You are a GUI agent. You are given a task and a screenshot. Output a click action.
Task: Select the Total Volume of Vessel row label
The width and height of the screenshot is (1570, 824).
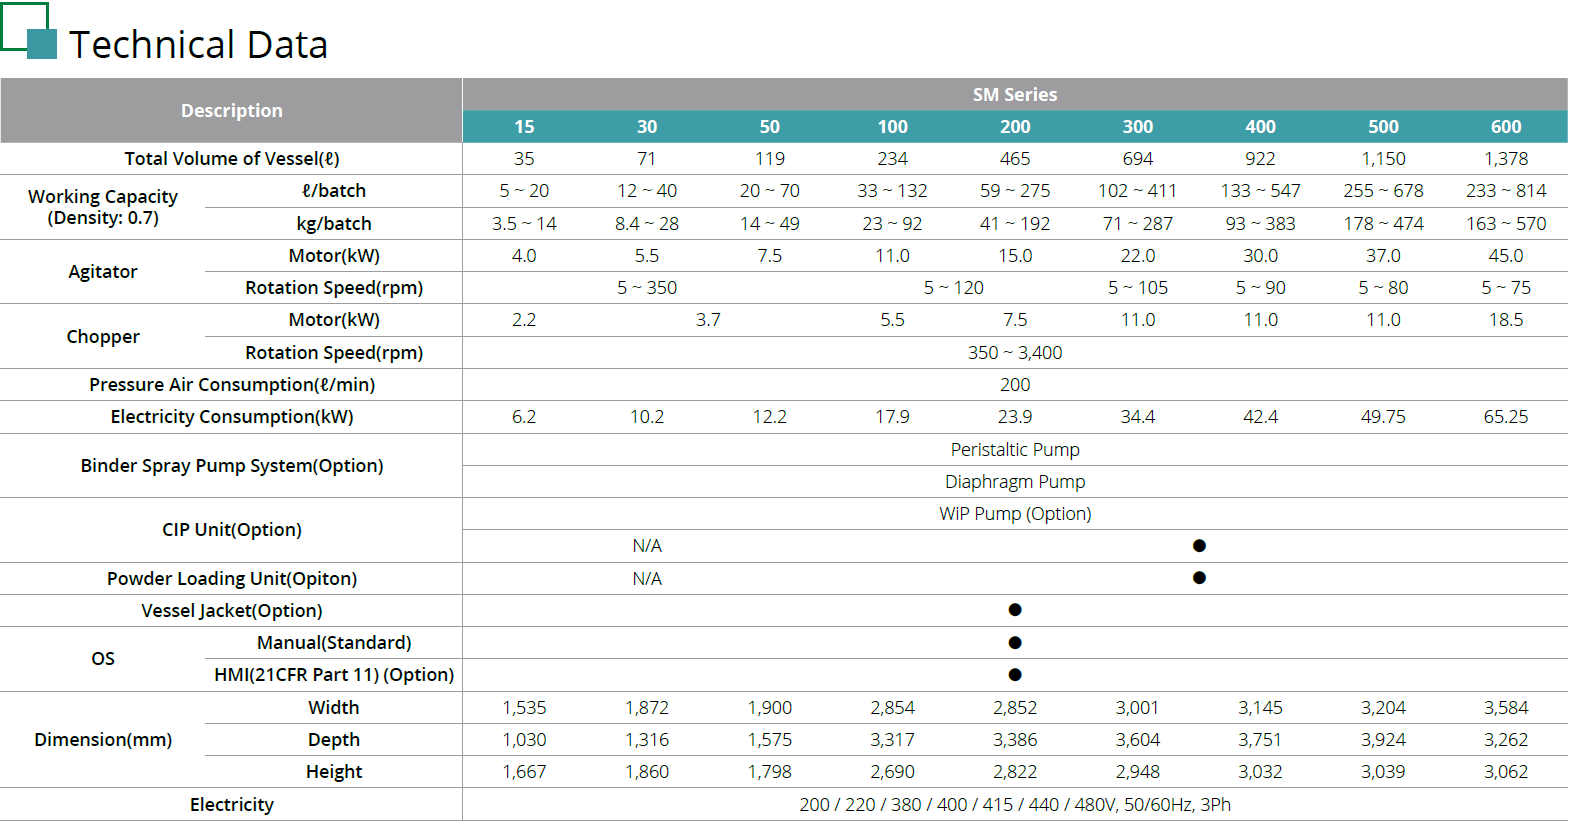[x=231, y=159]
